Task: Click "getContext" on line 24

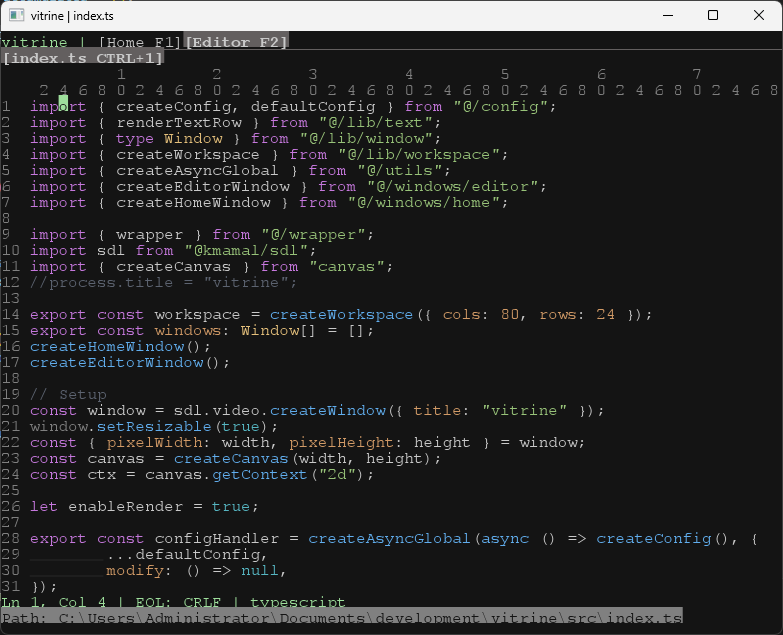Action: point(260,474)
